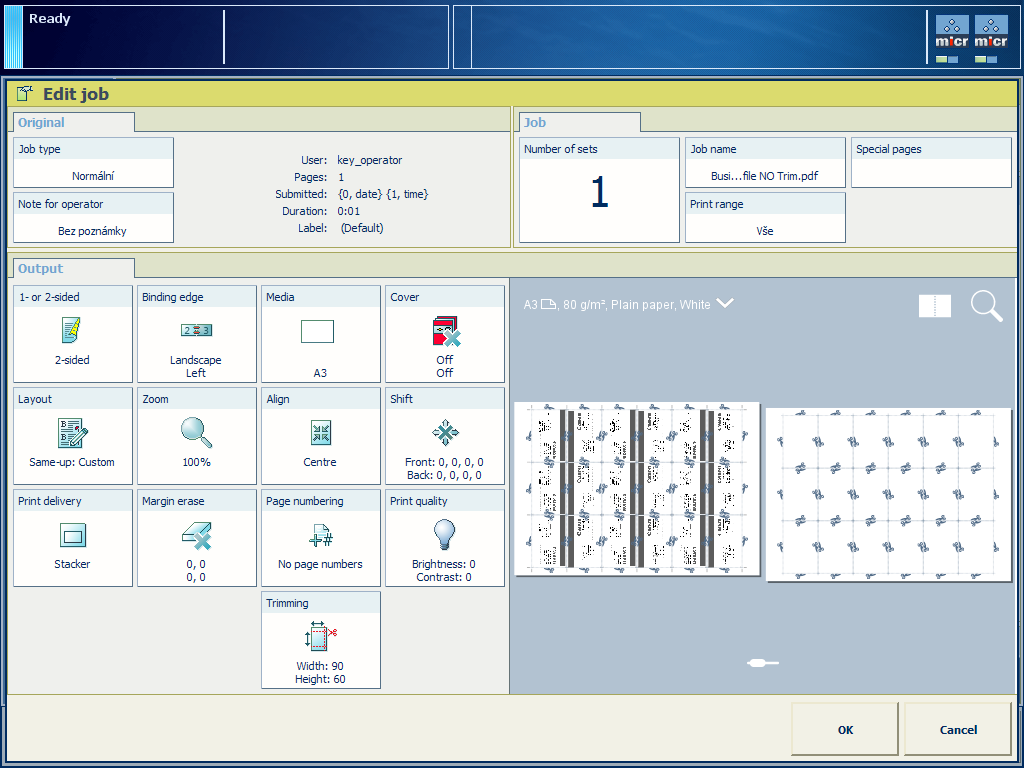The width and height of the screenshot is (1024, 768).
Task: Select the Cover off icon
Action: 444,331
